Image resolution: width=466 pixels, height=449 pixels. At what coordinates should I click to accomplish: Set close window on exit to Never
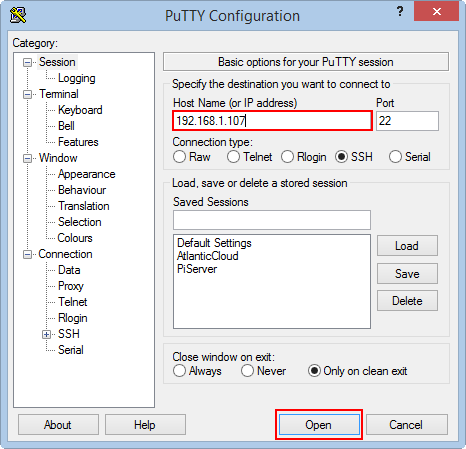tap(247, 371)
